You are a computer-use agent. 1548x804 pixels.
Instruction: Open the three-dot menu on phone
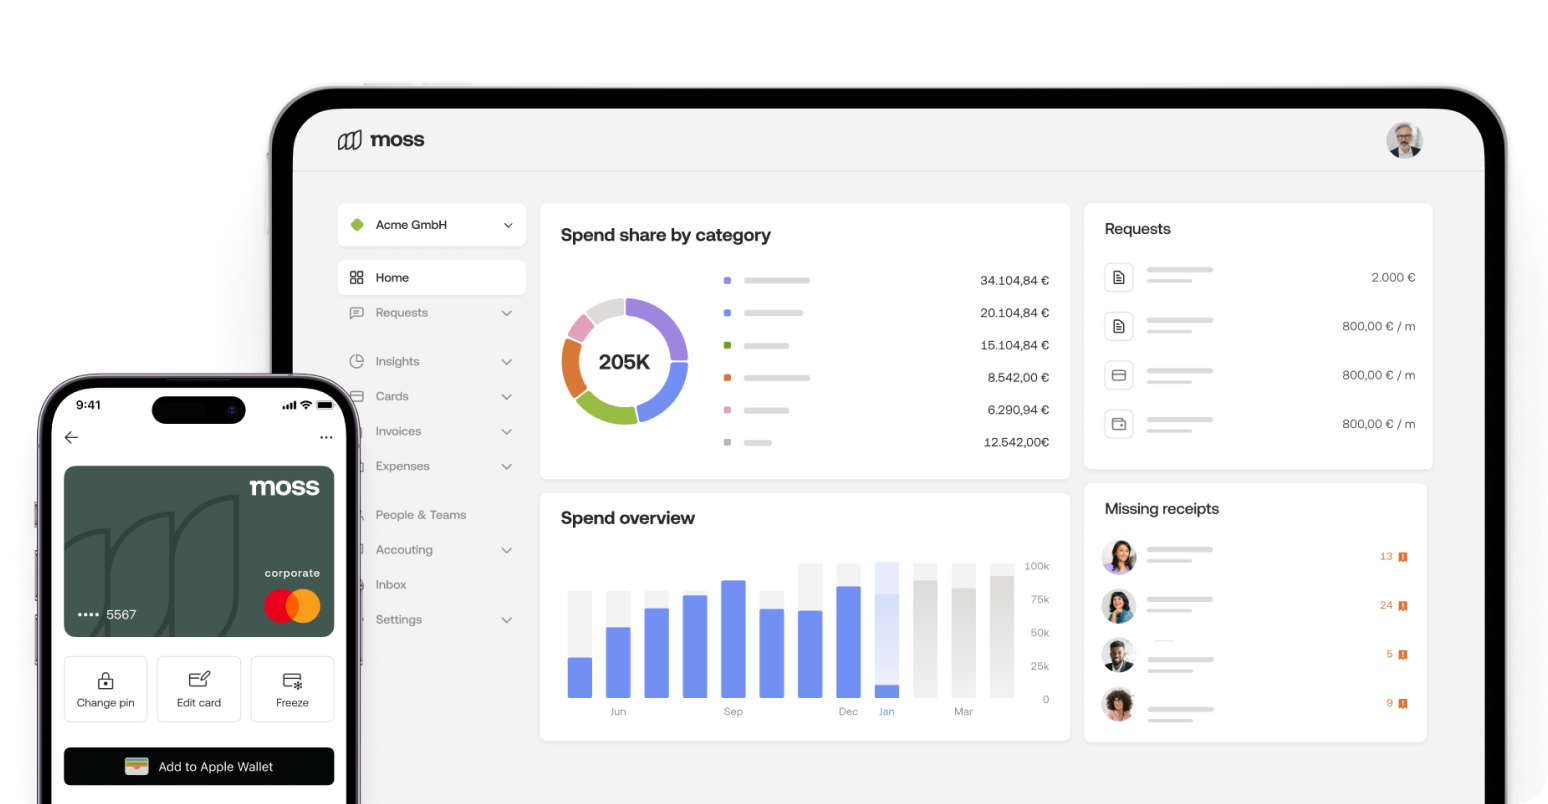tap(326, 437)
